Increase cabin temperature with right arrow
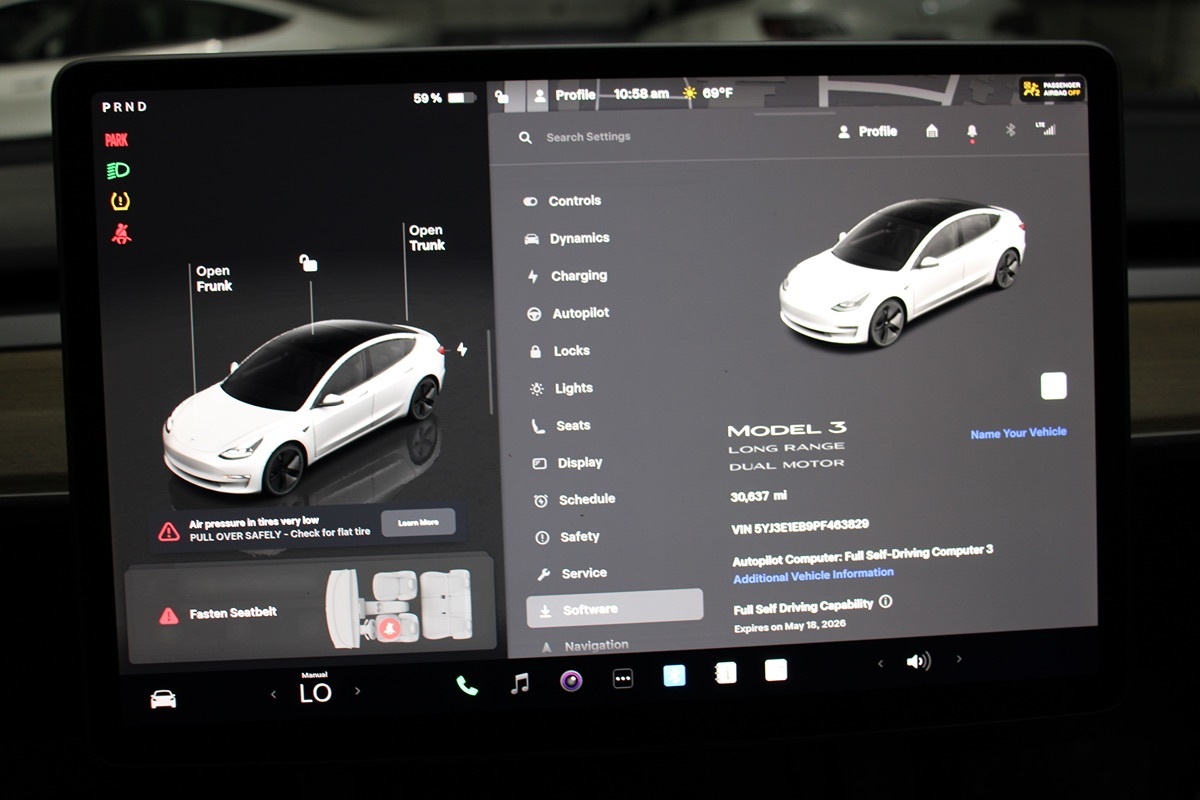 358,691
